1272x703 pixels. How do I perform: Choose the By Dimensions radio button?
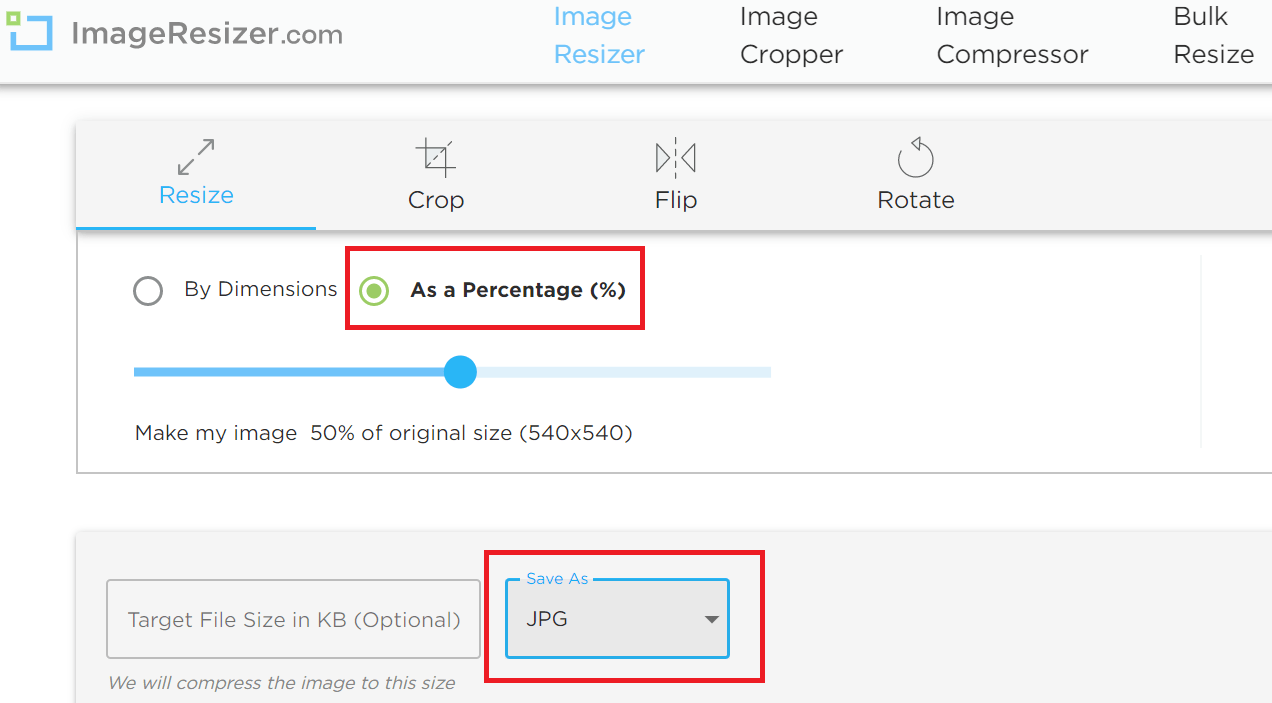[148, 291]
